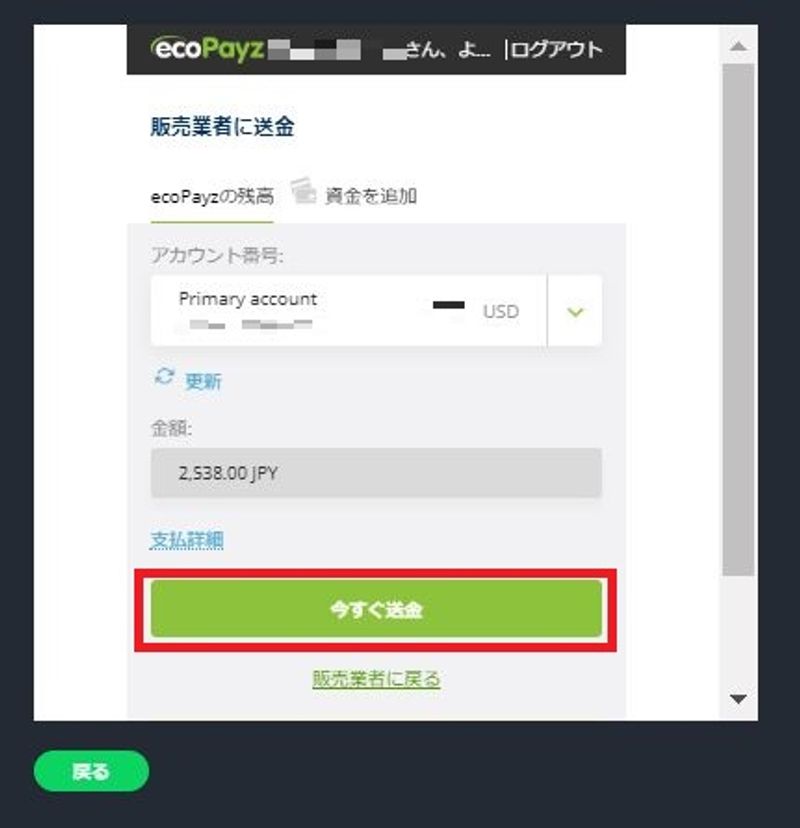Return via 販売業者に戻る link
800x828 pixels.
376,679
